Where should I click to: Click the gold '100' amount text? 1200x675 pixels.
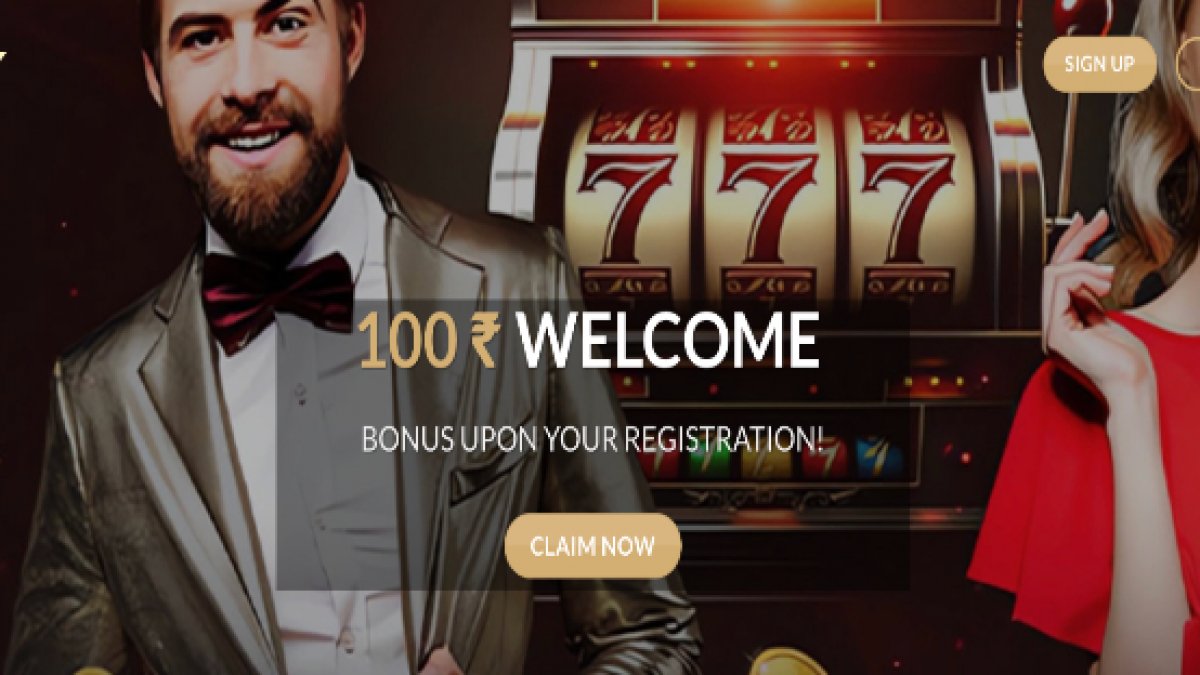pyautogui.click(x=409, y=342)
